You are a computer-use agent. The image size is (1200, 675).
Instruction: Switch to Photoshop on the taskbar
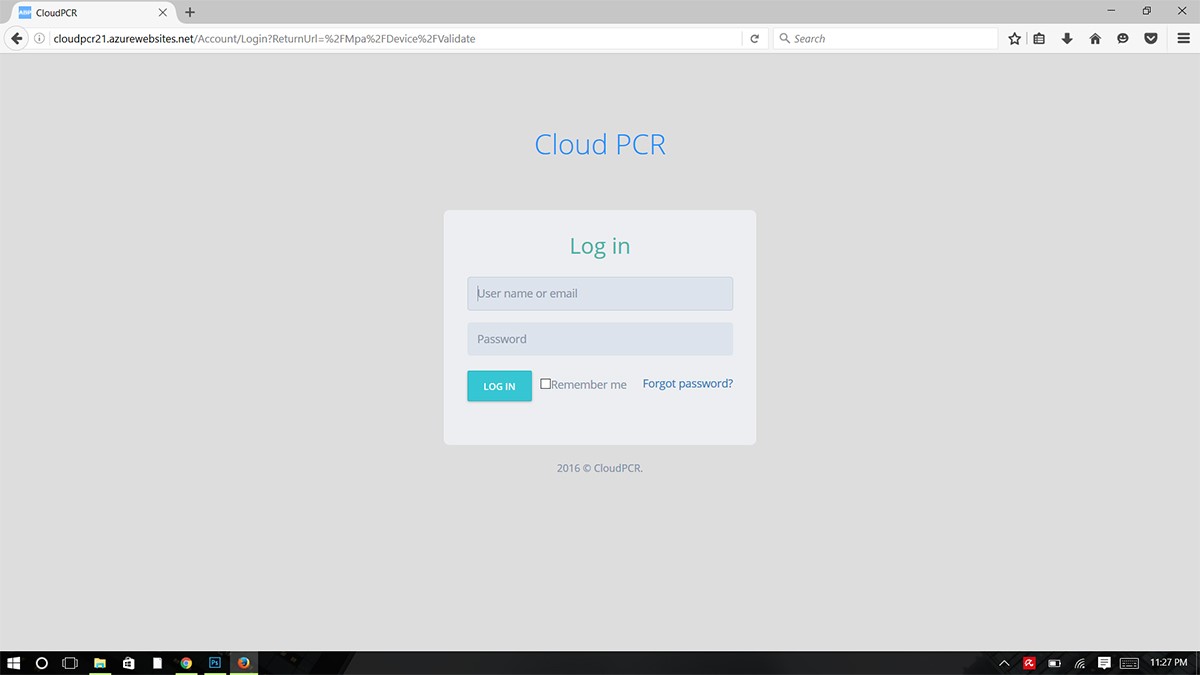pyautogui.click(x=215, y=663)
